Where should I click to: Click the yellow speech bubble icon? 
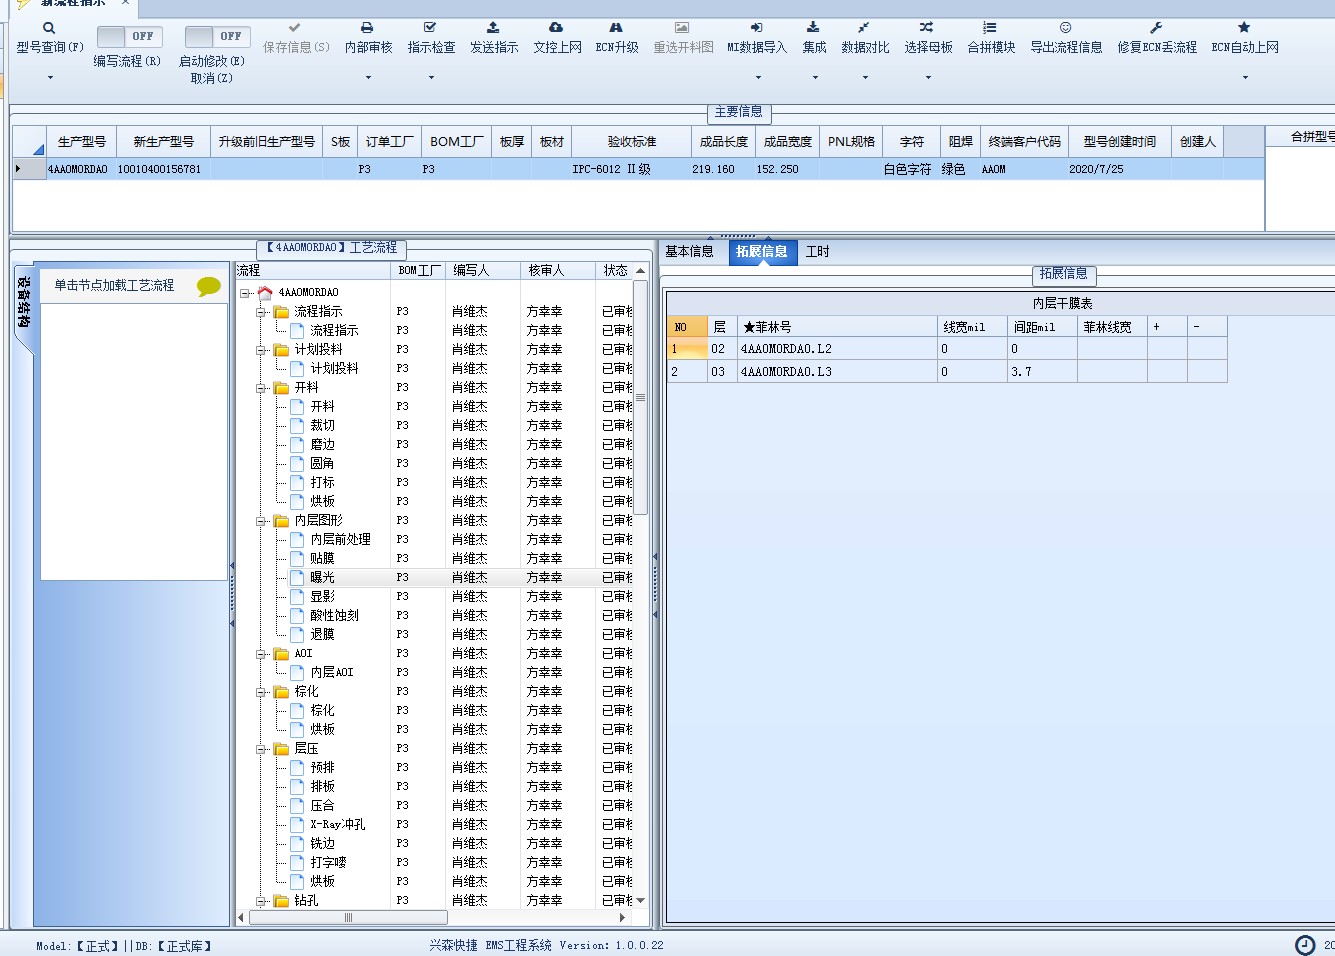pyautogui.click(x=209, y=286)
